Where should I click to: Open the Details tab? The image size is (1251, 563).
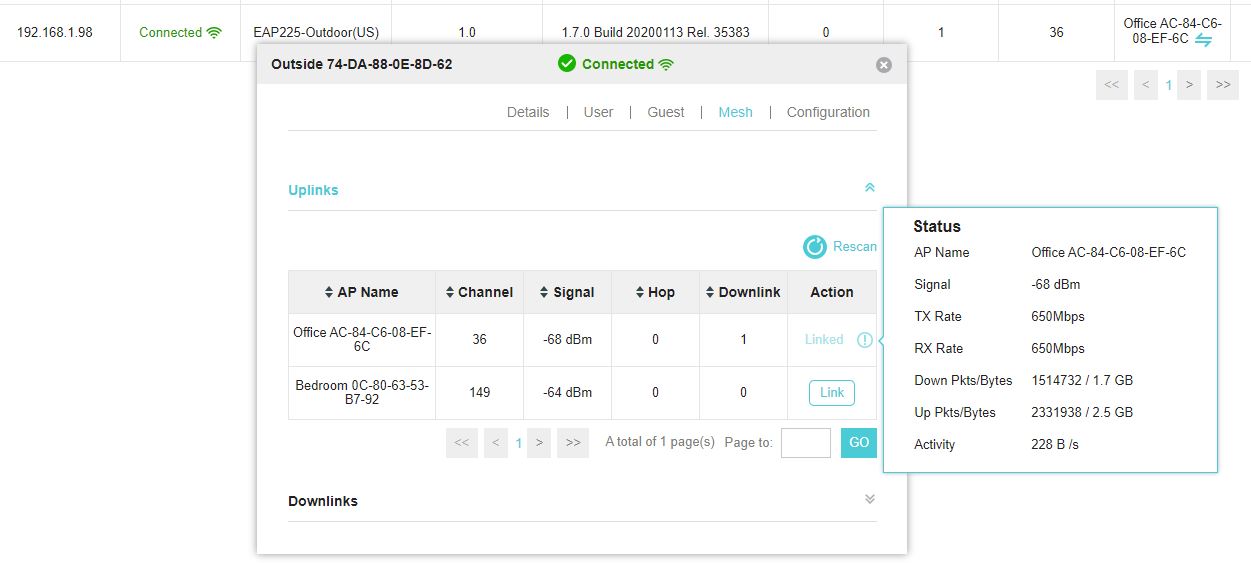(x=527, y=112)
